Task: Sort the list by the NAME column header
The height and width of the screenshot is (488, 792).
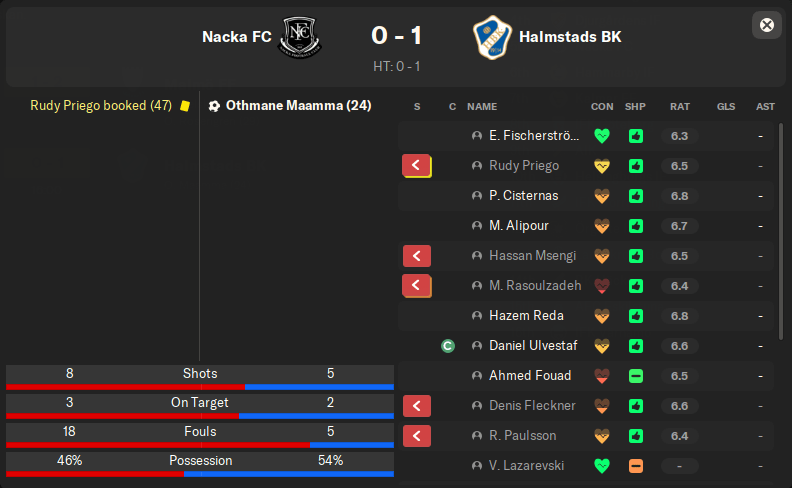Action: pyautogui.click(x=482, y=106)
